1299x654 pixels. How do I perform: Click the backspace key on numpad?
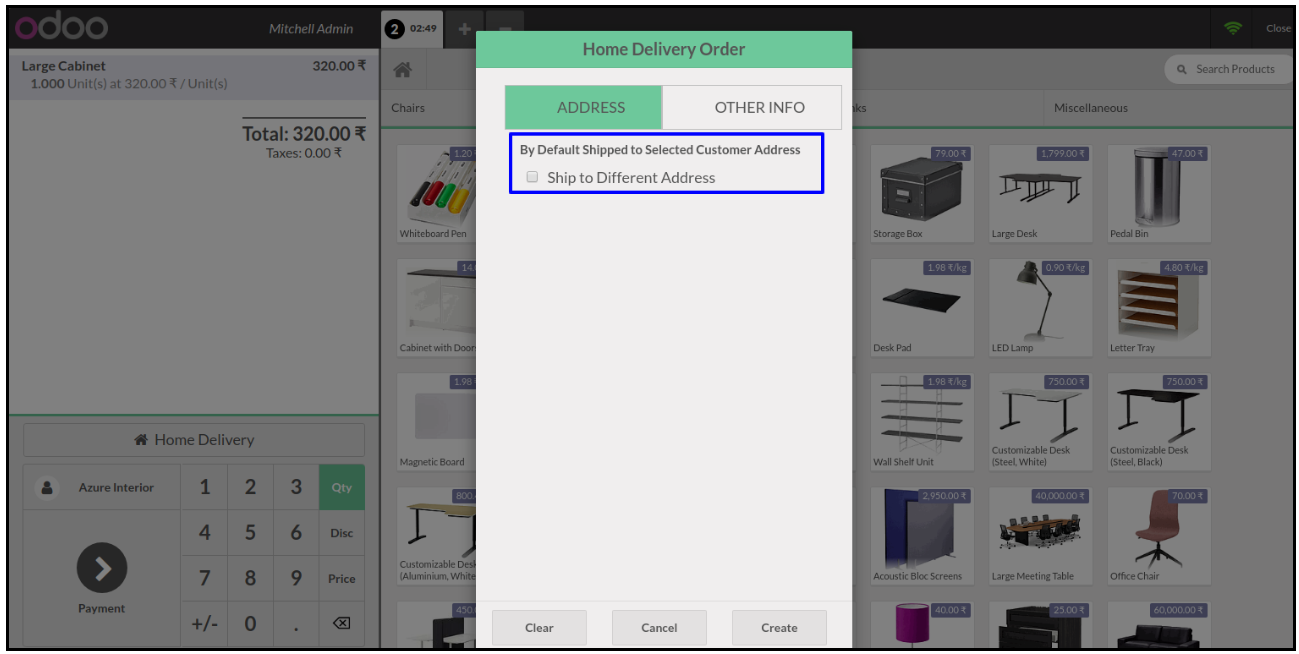pos(341,624)
